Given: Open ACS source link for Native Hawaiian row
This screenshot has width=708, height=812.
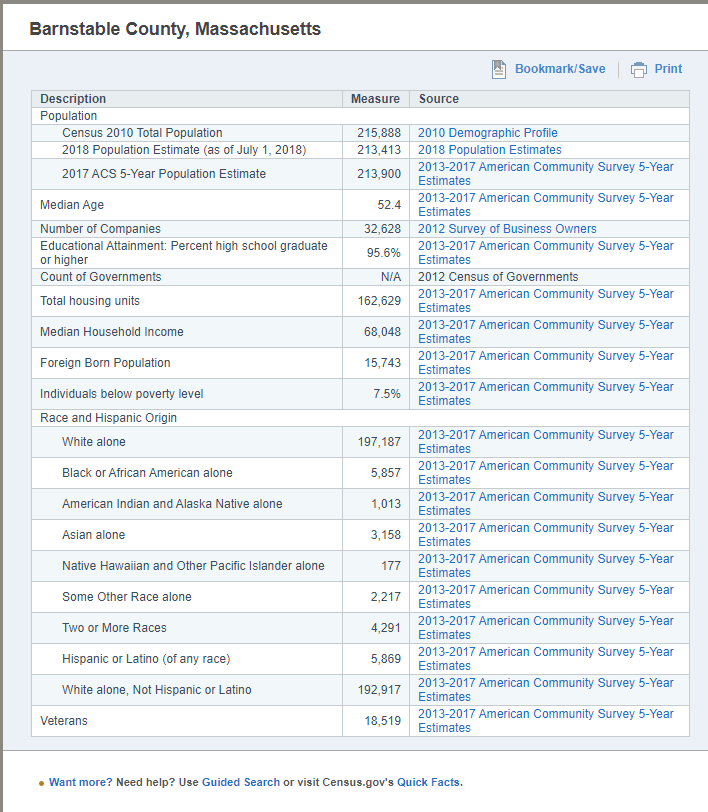Looking at the screenshot, I should point(546,566).
